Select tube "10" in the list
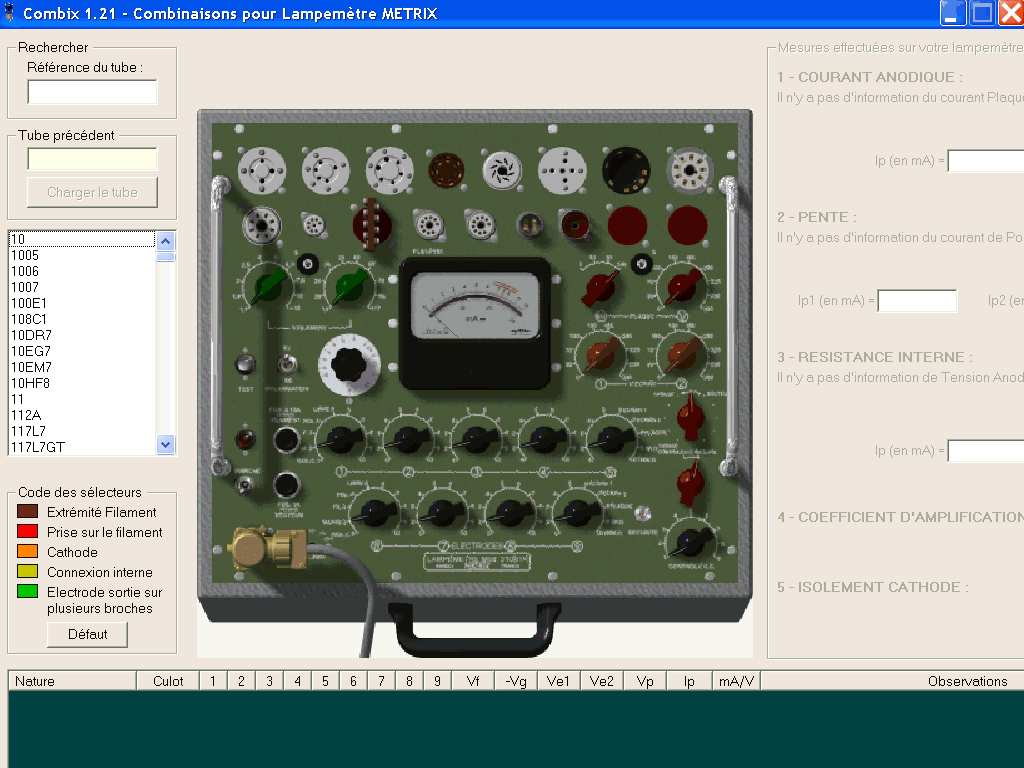 click(x=82, y=239)
